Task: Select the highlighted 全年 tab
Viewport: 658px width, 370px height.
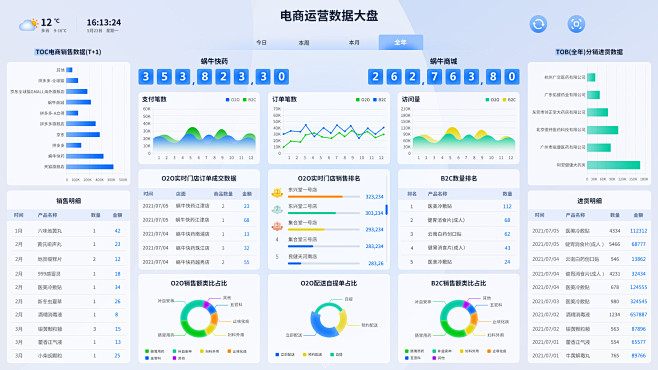Action: pyautogui.click(x=401, y=42)
